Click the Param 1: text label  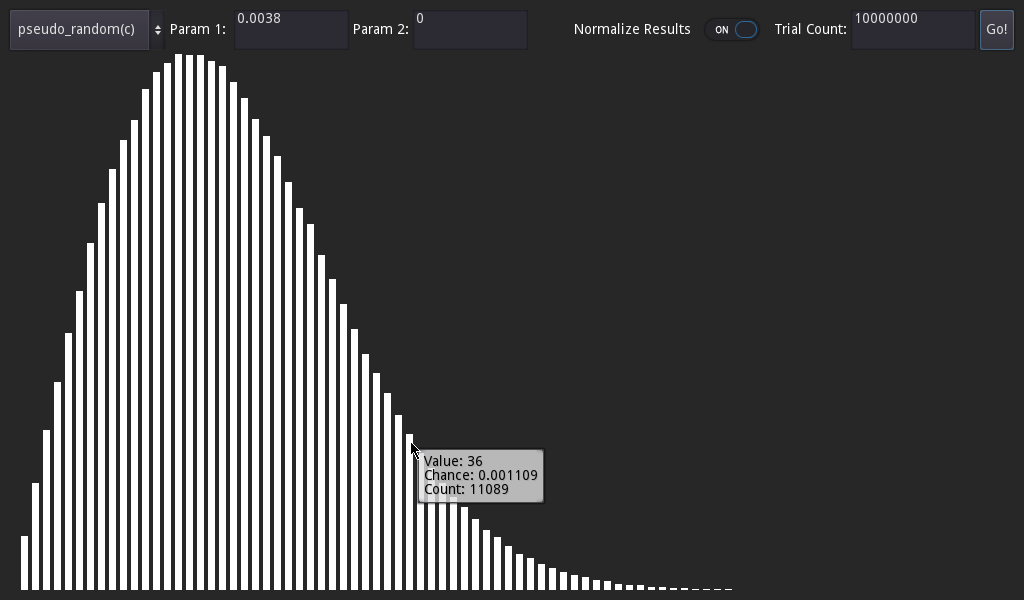(200, 29)
